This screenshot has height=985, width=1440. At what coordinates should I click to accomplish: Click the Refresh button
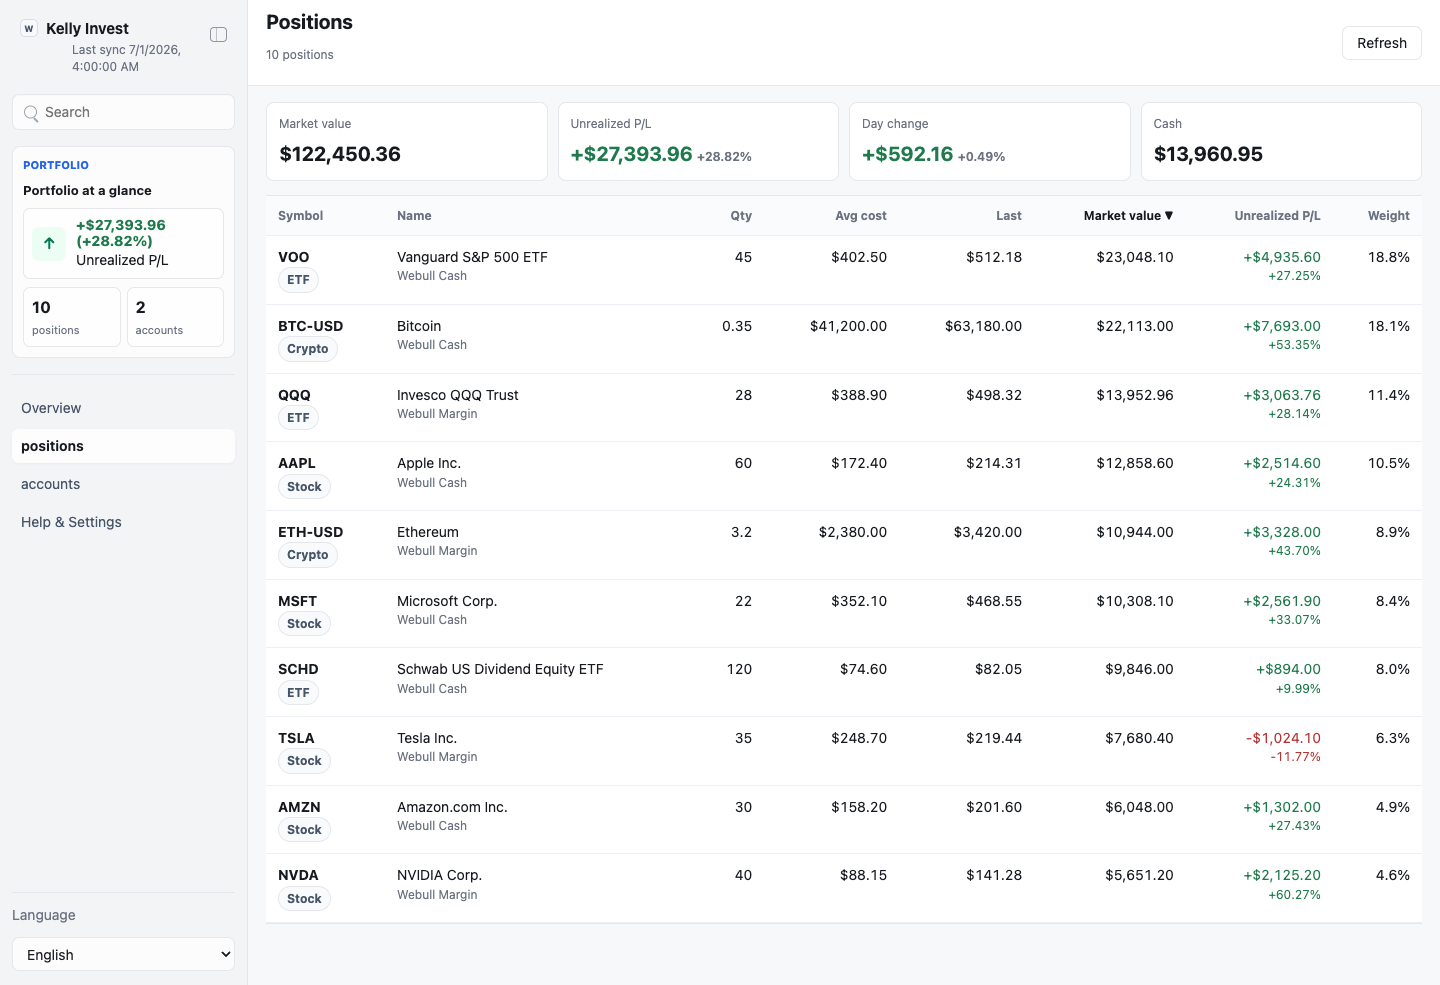[x=1381, y=43]
